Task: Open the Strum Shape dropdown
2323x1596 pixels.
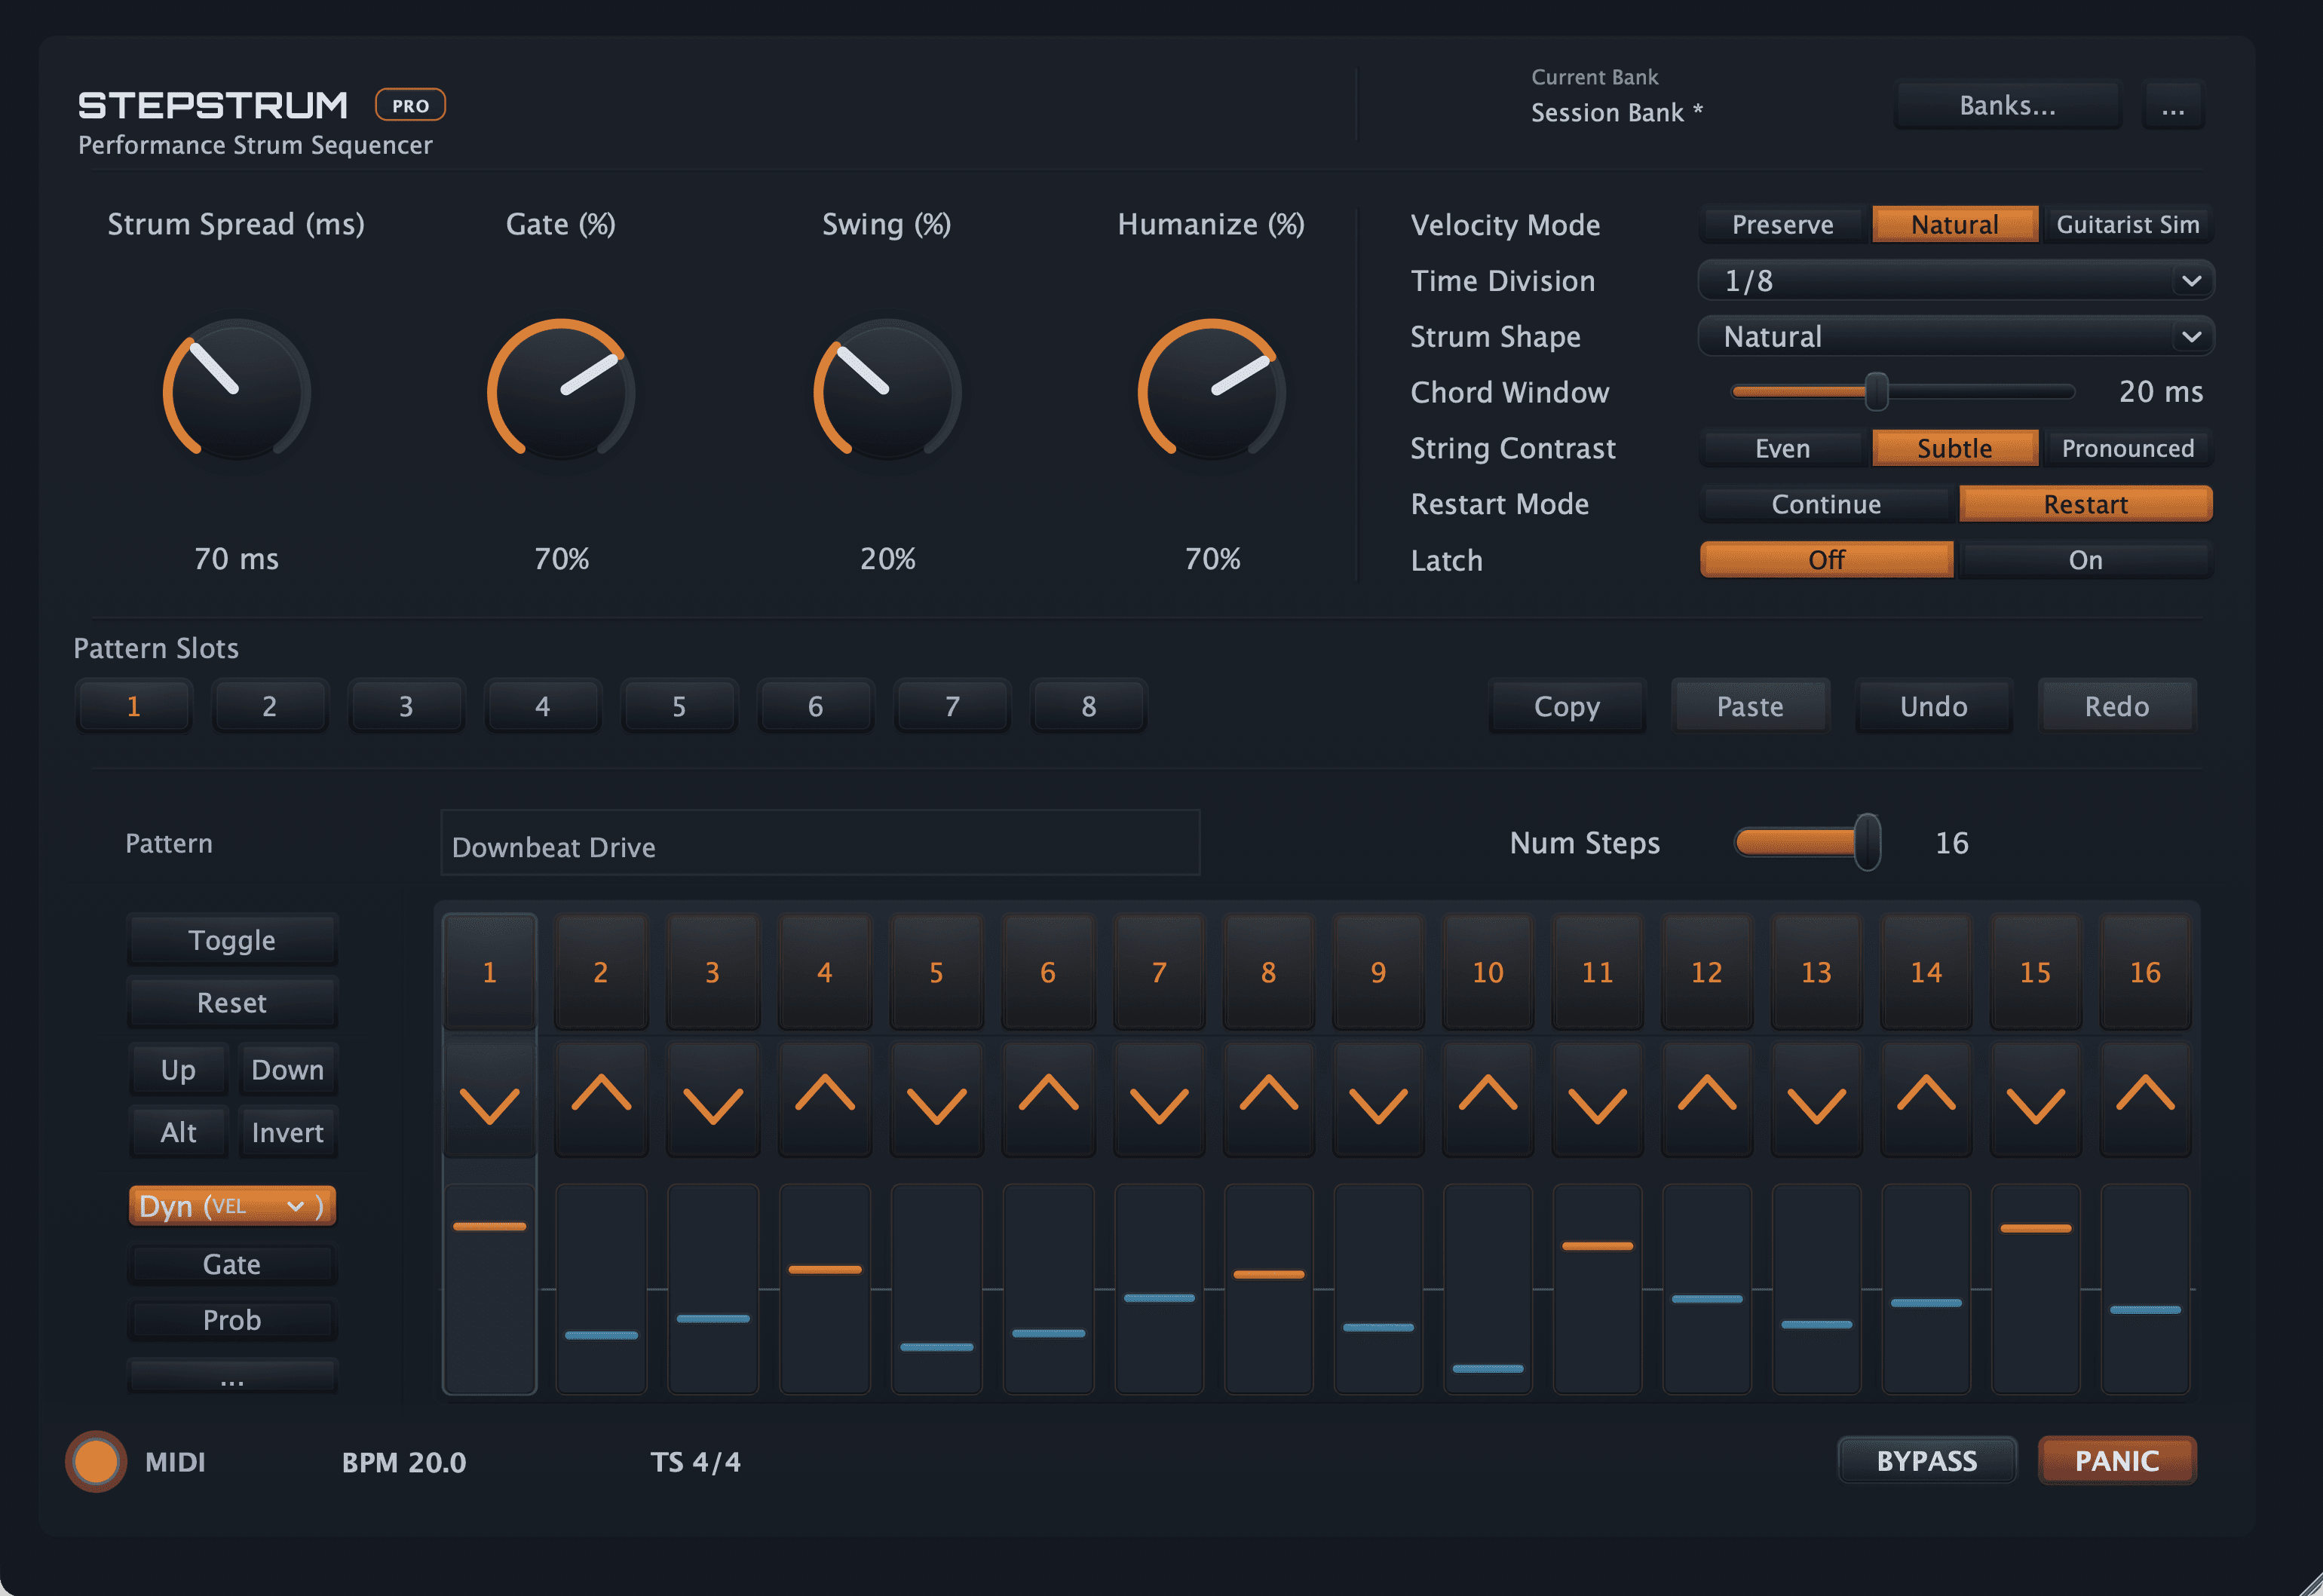Action: point(1956,336)
